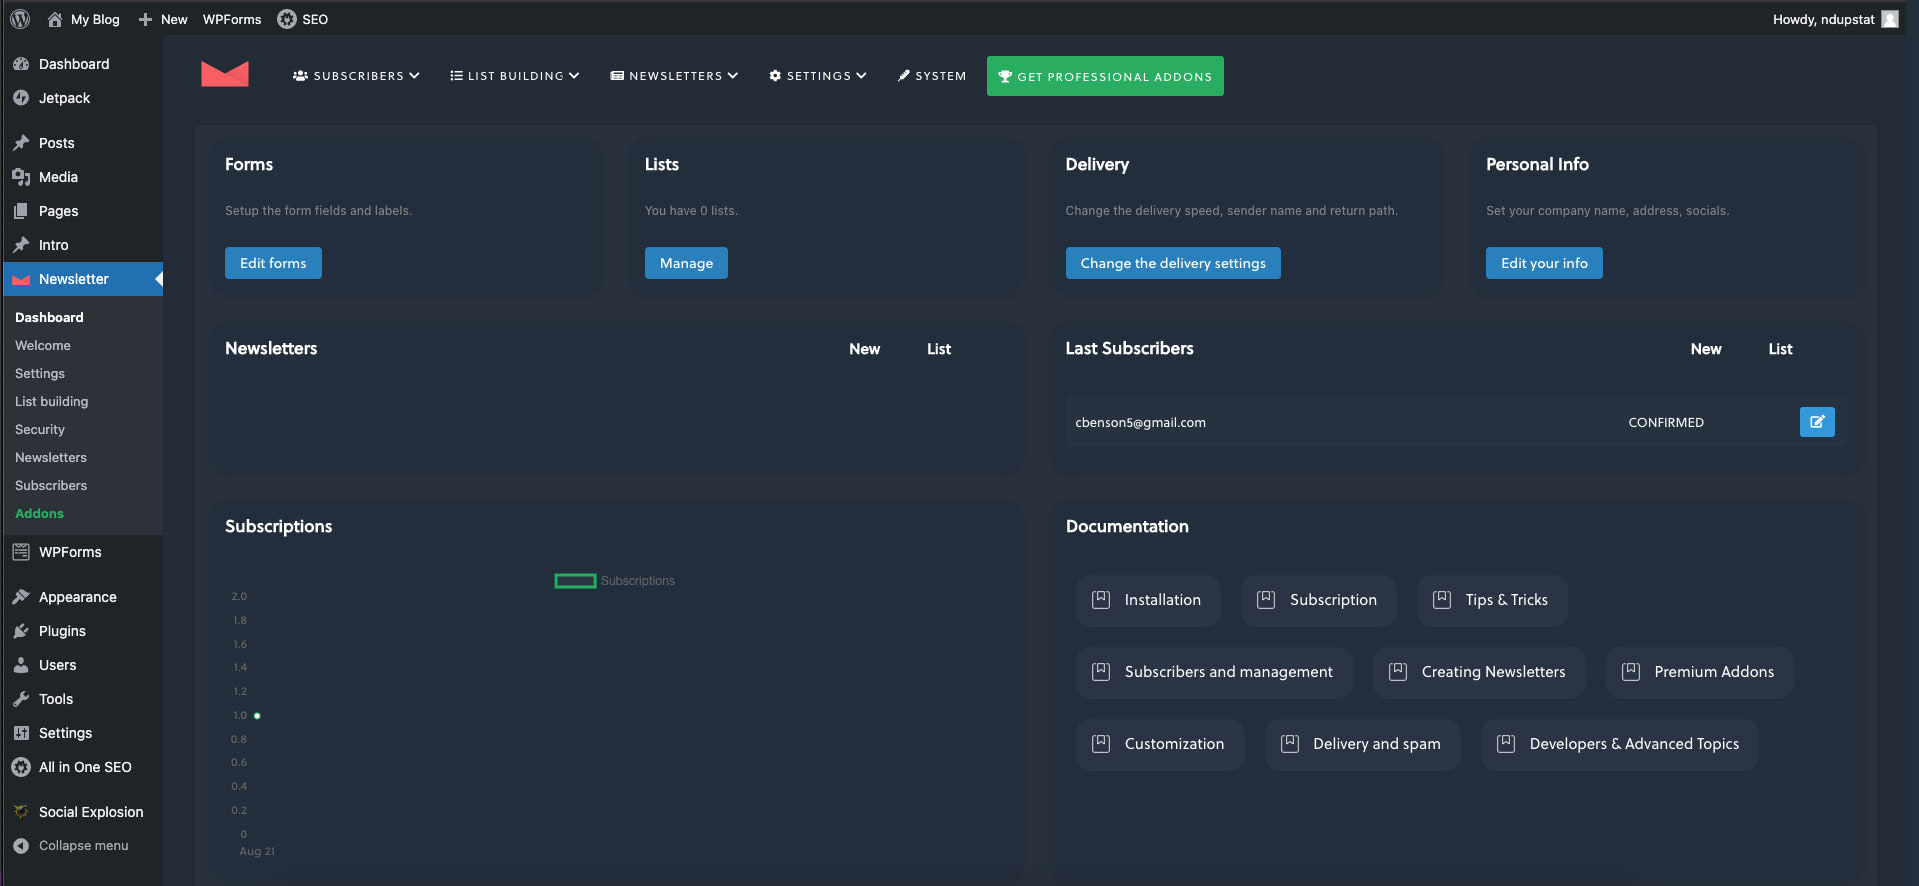Open Security submenu item
The height and width of the screenshot is (886, 1919).
click(x=40, y=429)
